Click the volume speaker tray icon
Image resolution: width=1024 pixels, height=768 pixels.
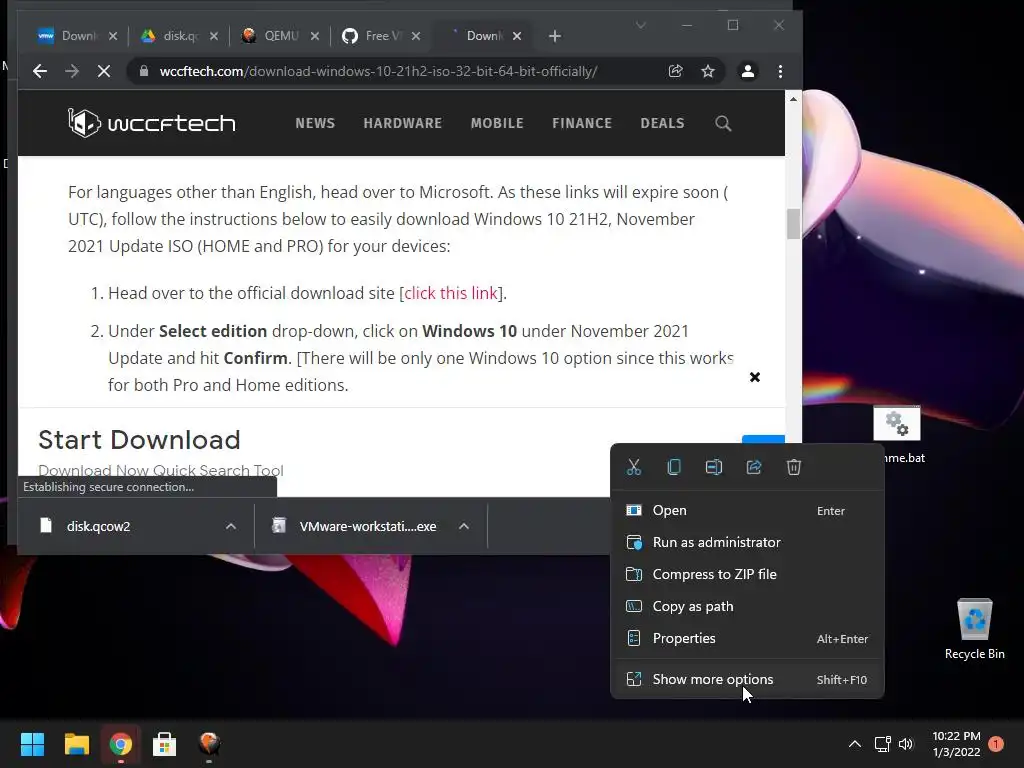click(906, 744)
